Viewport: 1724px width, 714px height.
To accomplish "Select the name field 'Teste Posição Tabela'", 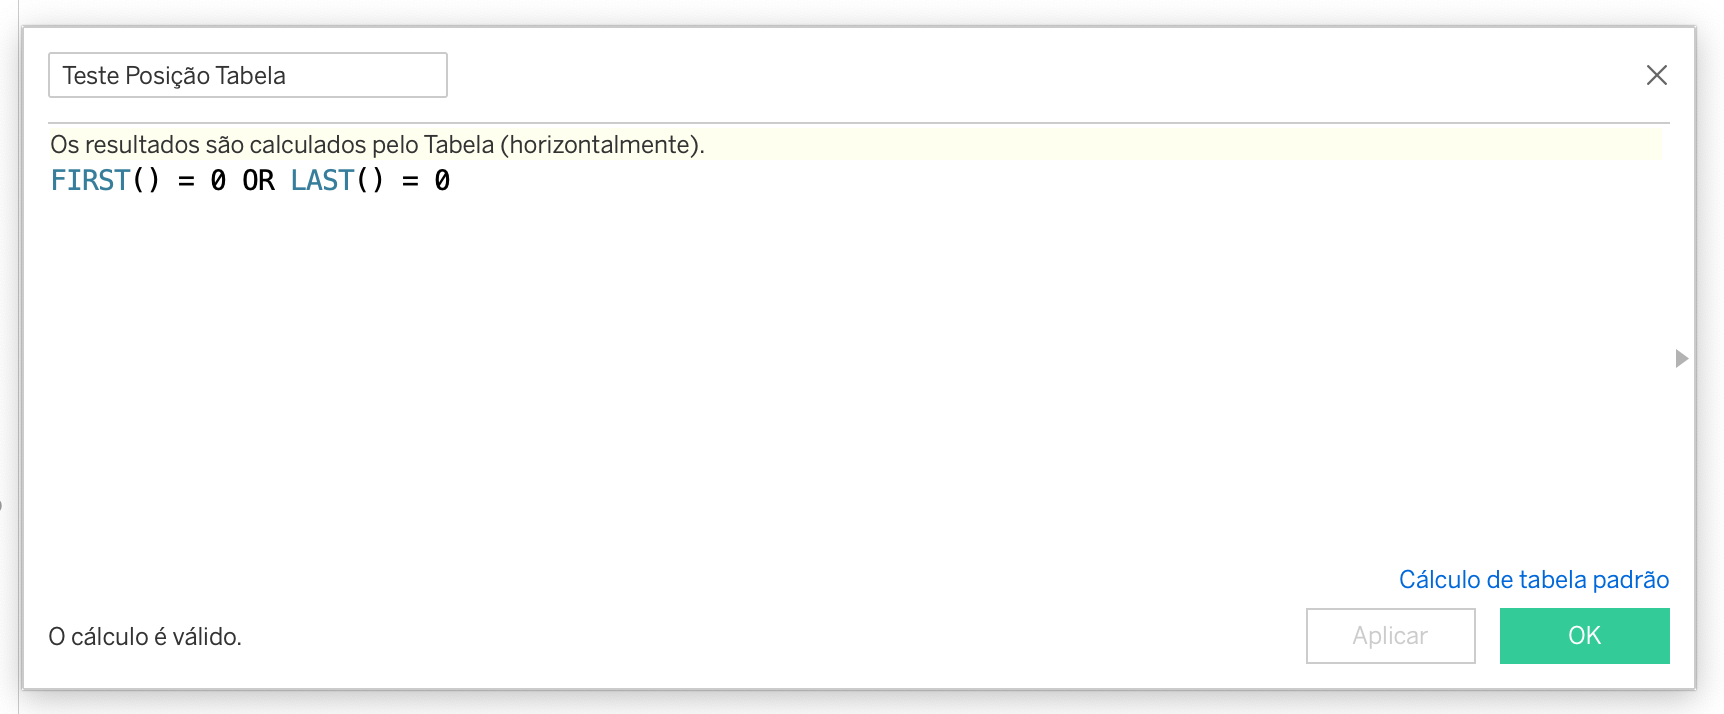I will click(x=247, y=75).
